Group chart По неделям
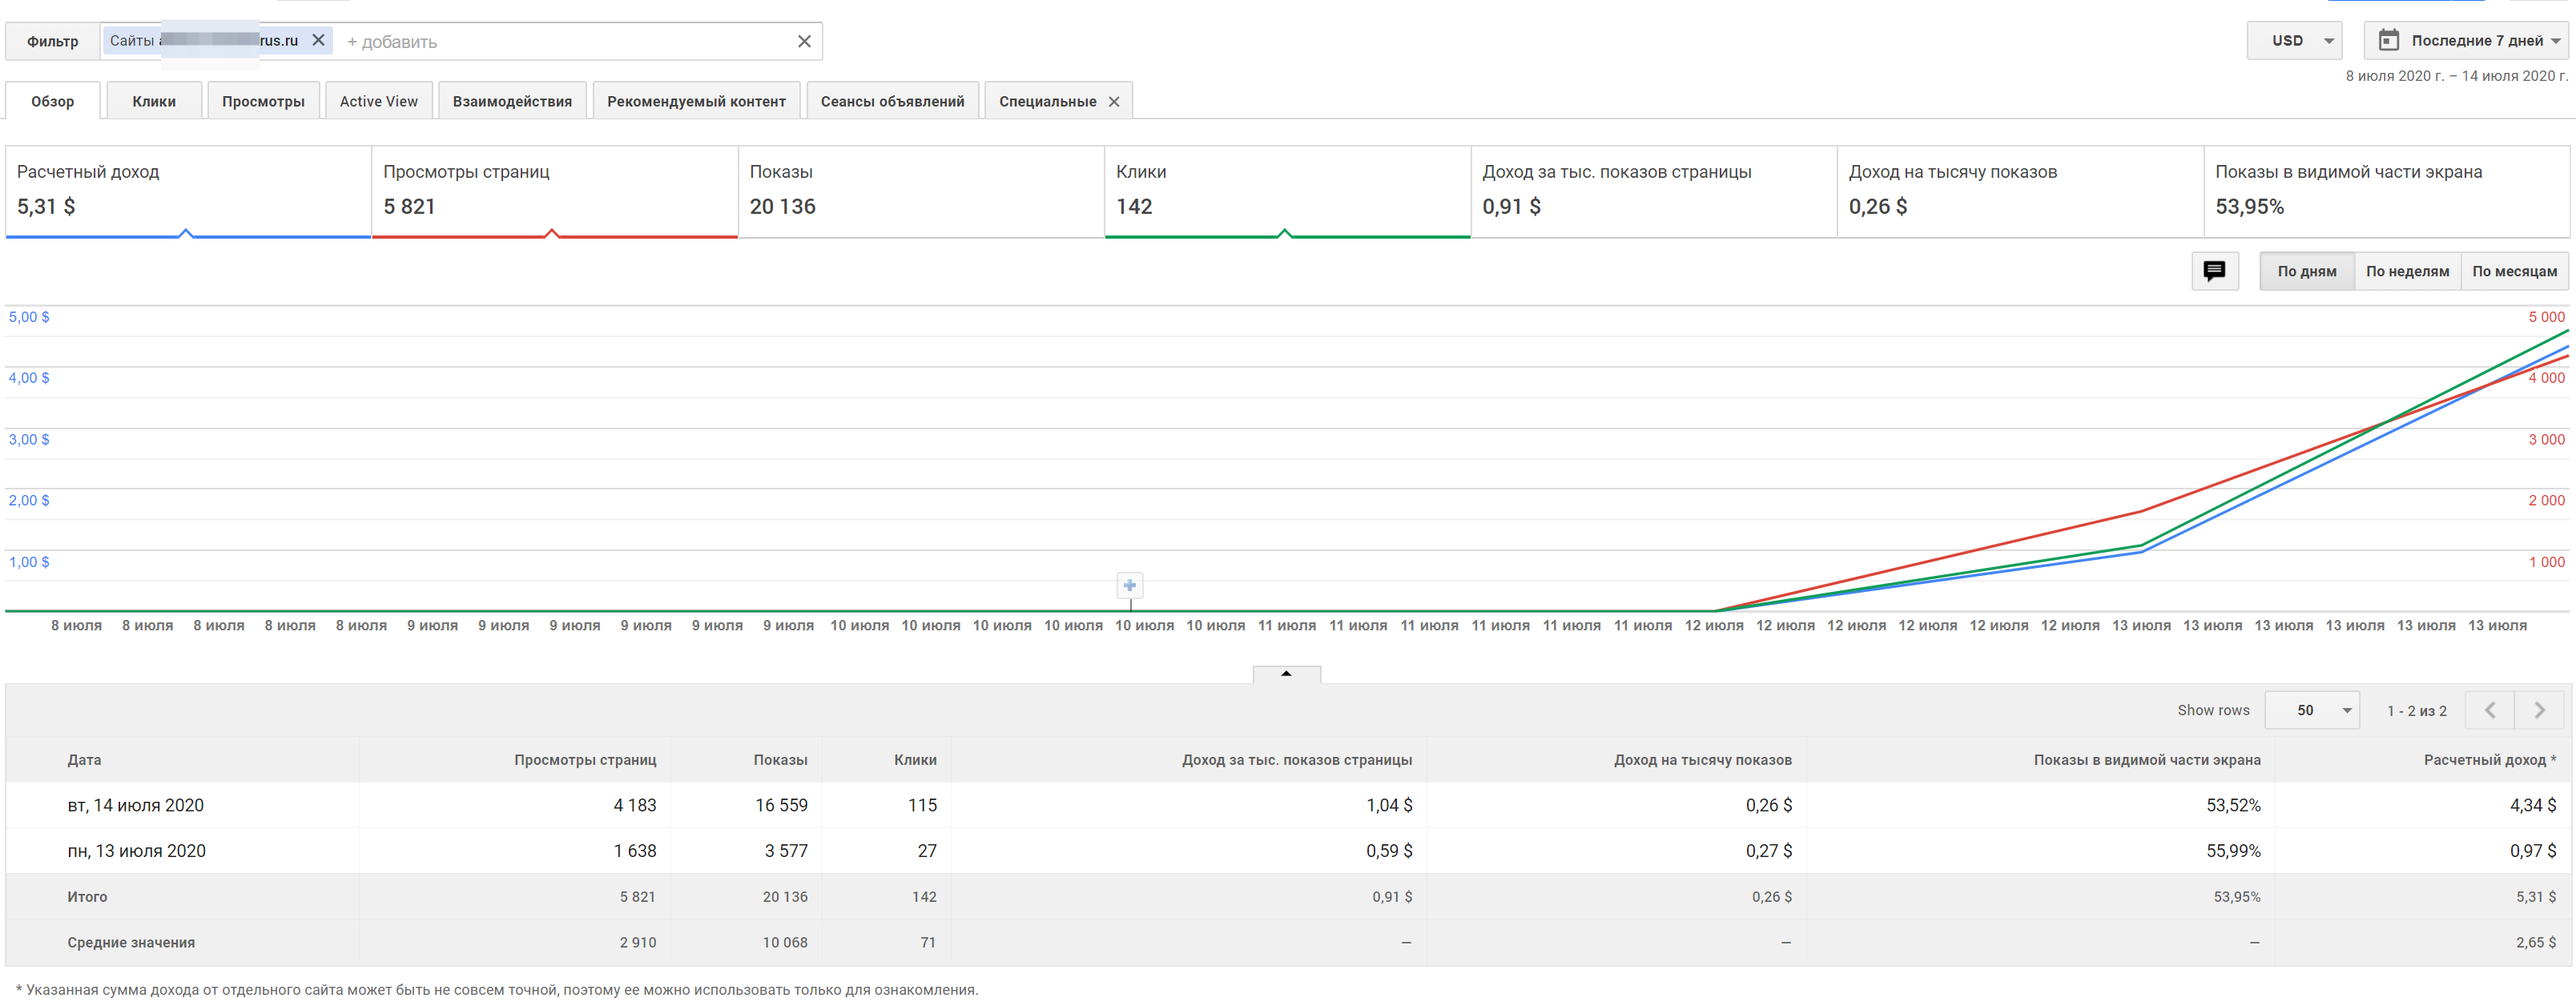 [2407, 271]
